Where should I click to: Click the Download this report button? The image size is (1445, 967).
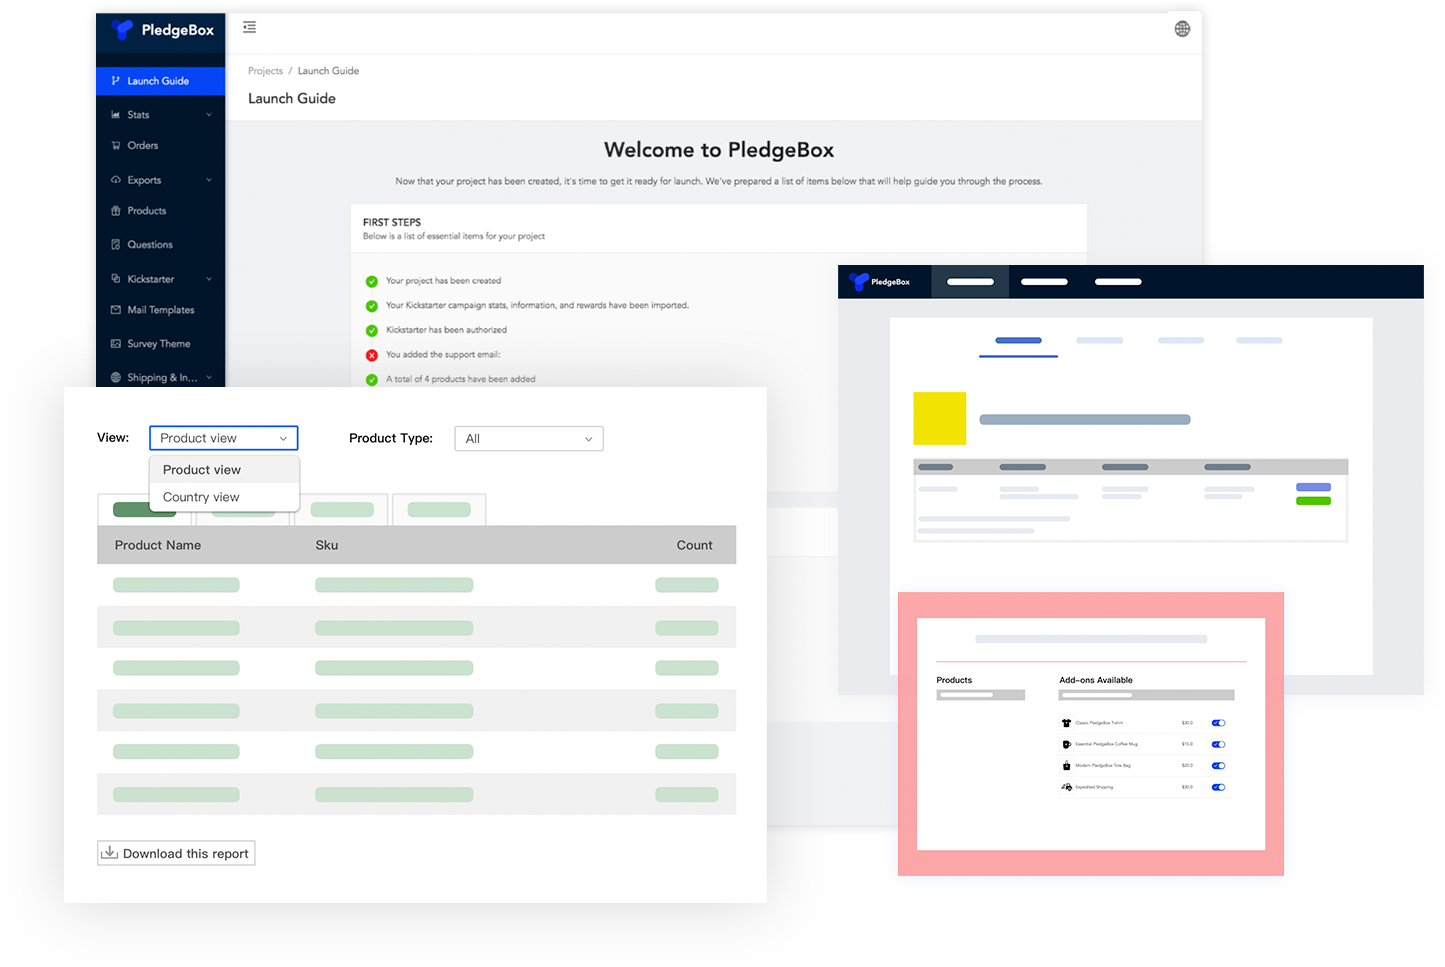[175, 852]
